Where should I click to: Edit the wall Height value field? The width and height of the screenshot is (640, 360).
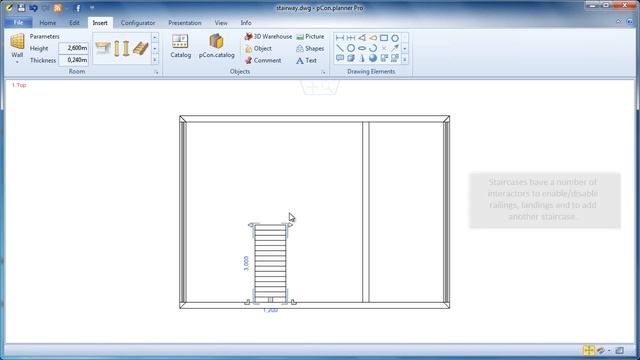pos(73,48)
